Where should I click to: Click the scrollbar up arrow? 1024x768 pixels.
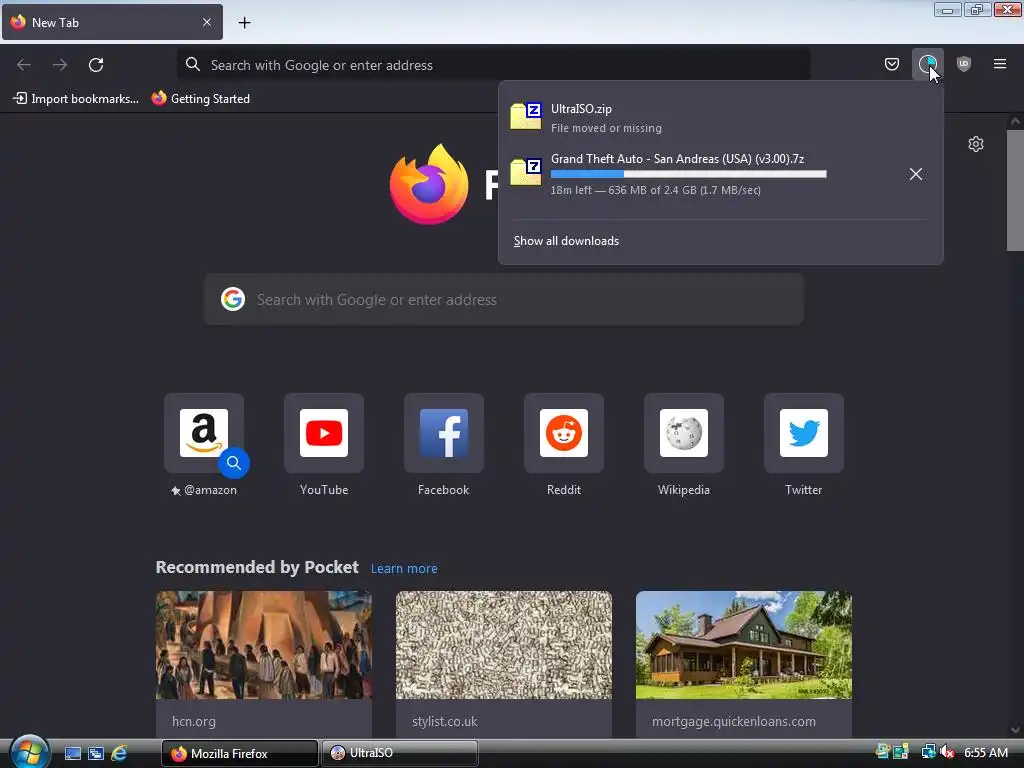[1015, 121]
